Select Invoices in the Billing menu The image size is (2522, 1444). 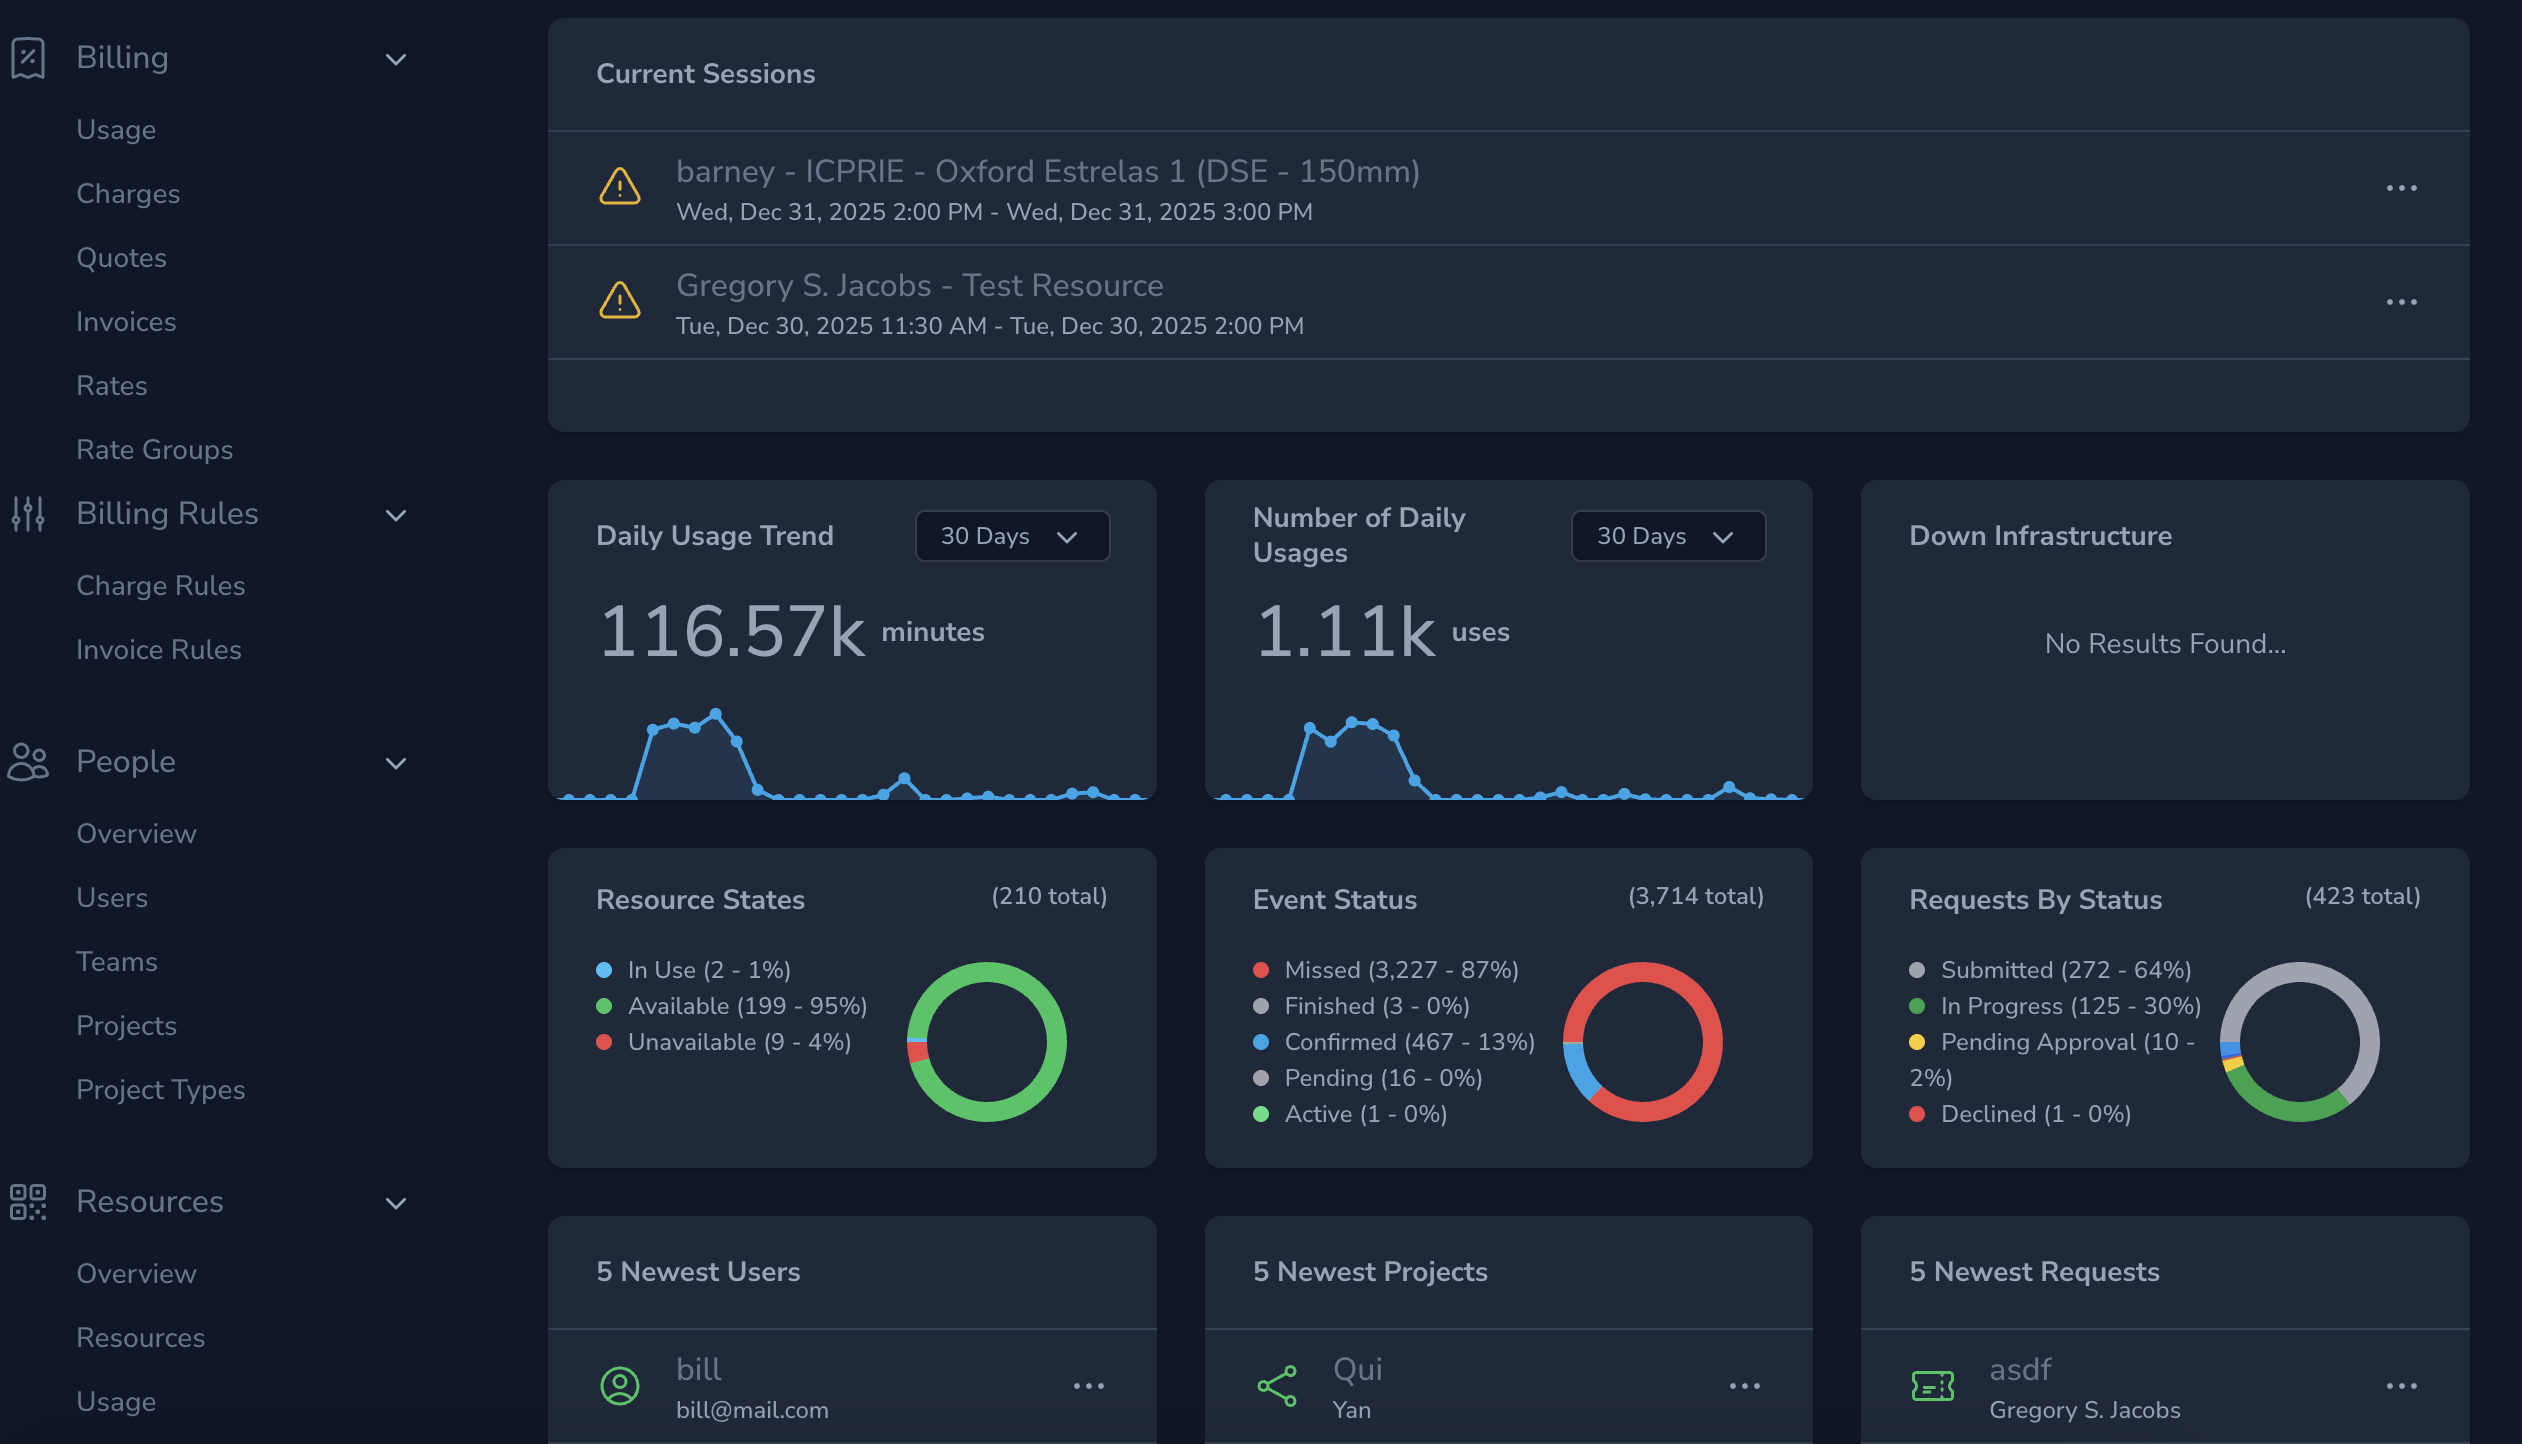tap(126, 321)
